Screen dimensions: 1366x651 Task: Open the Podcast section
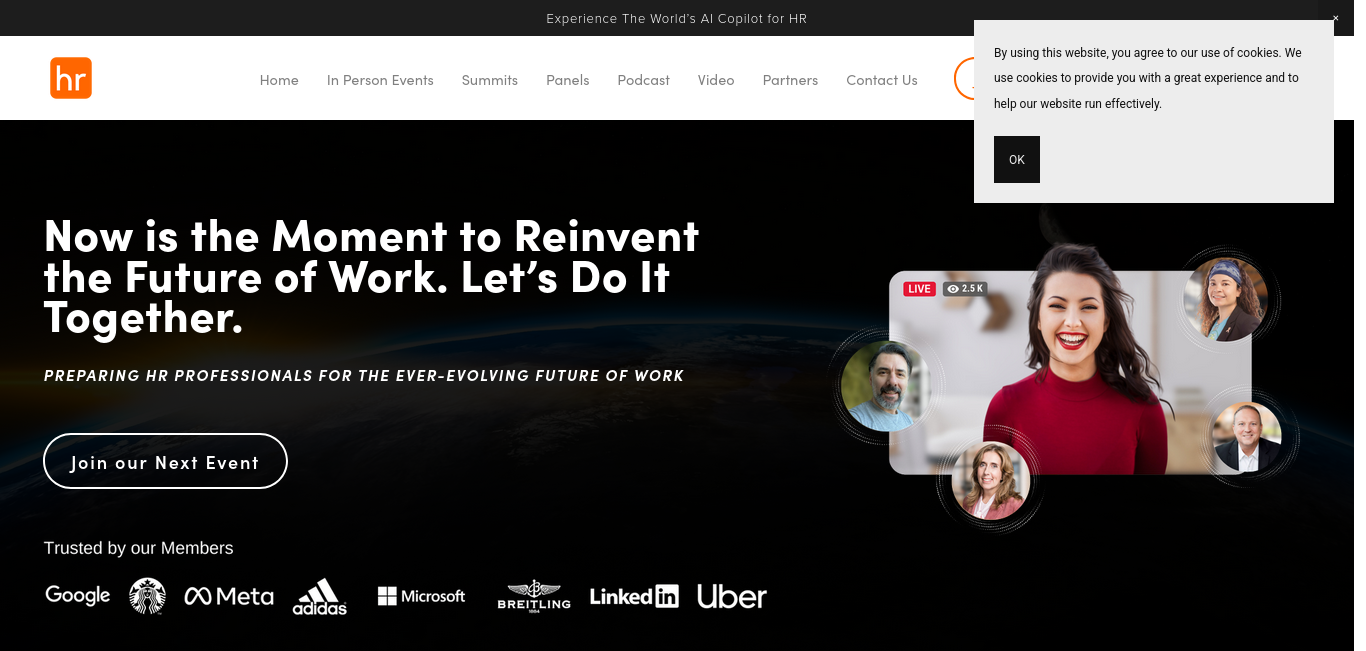point(644,80)
